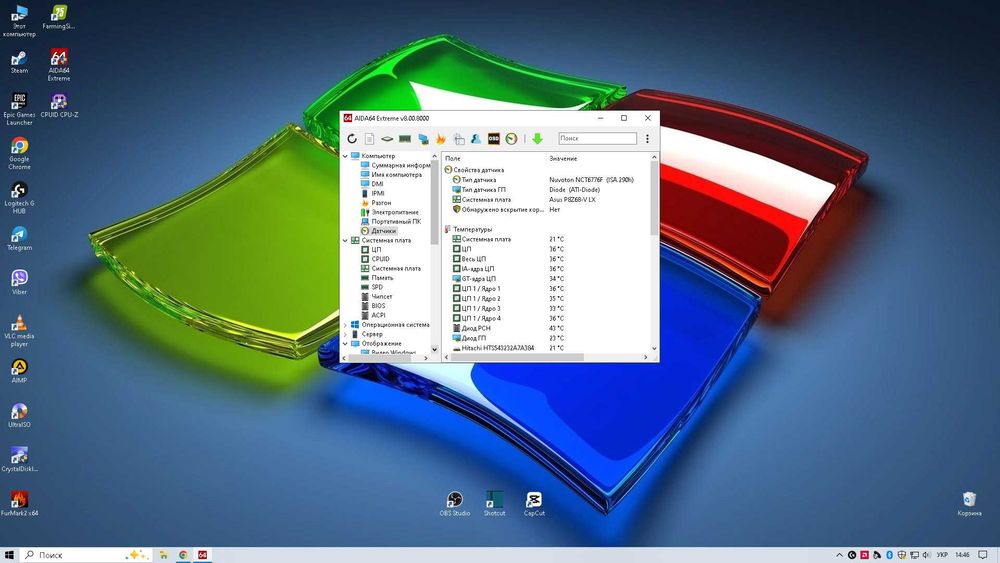1000x563 pixels.
Task: Collapse the Компьютер tree node
Action: tap(346, 156)
